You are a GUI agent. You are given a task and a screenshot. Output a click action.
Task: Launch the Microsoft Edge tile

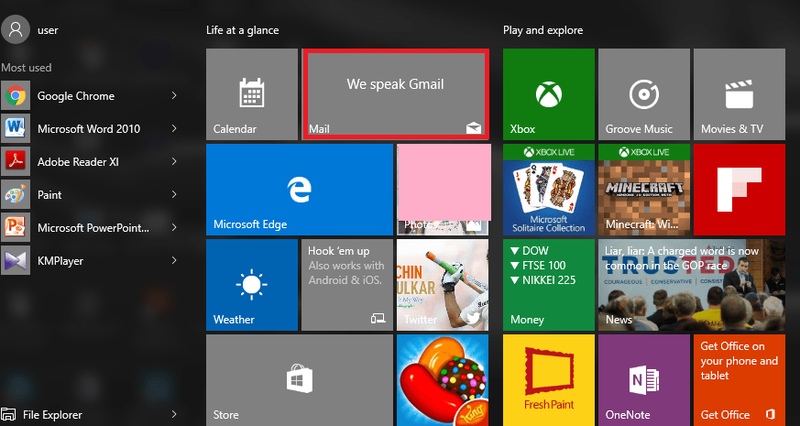tap(299, 189)
